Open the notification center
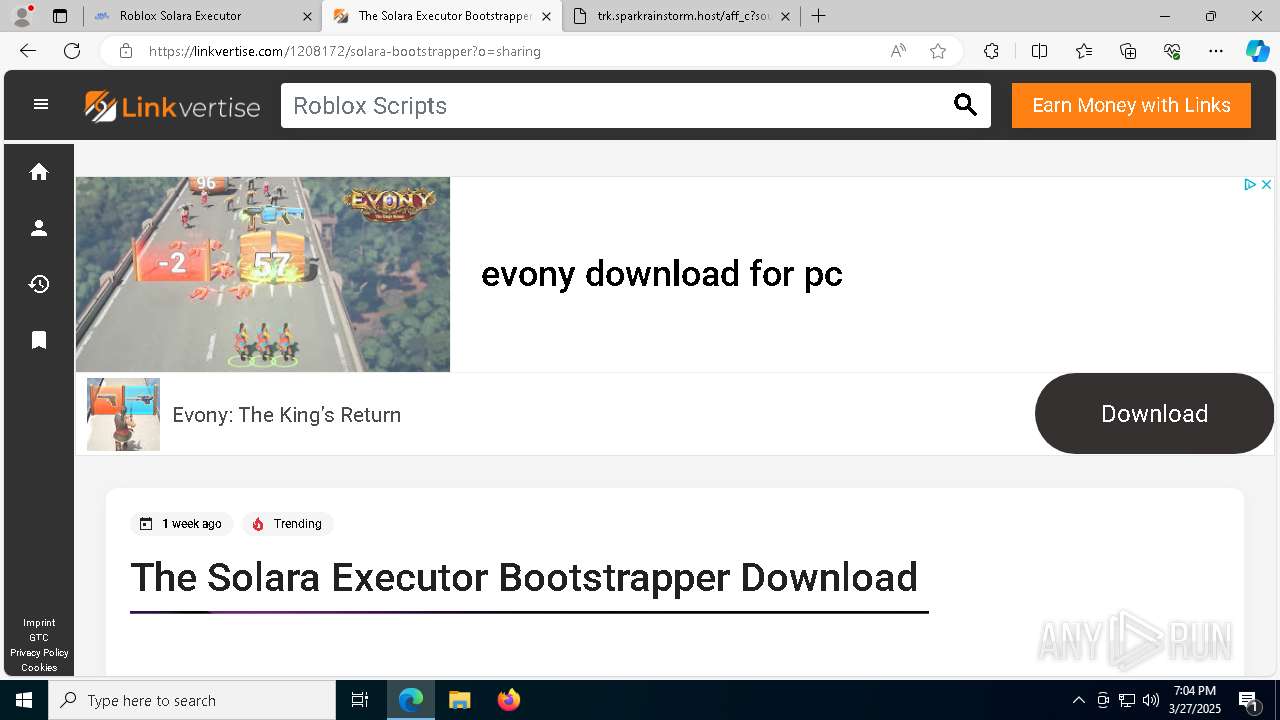 point(1249,700)
